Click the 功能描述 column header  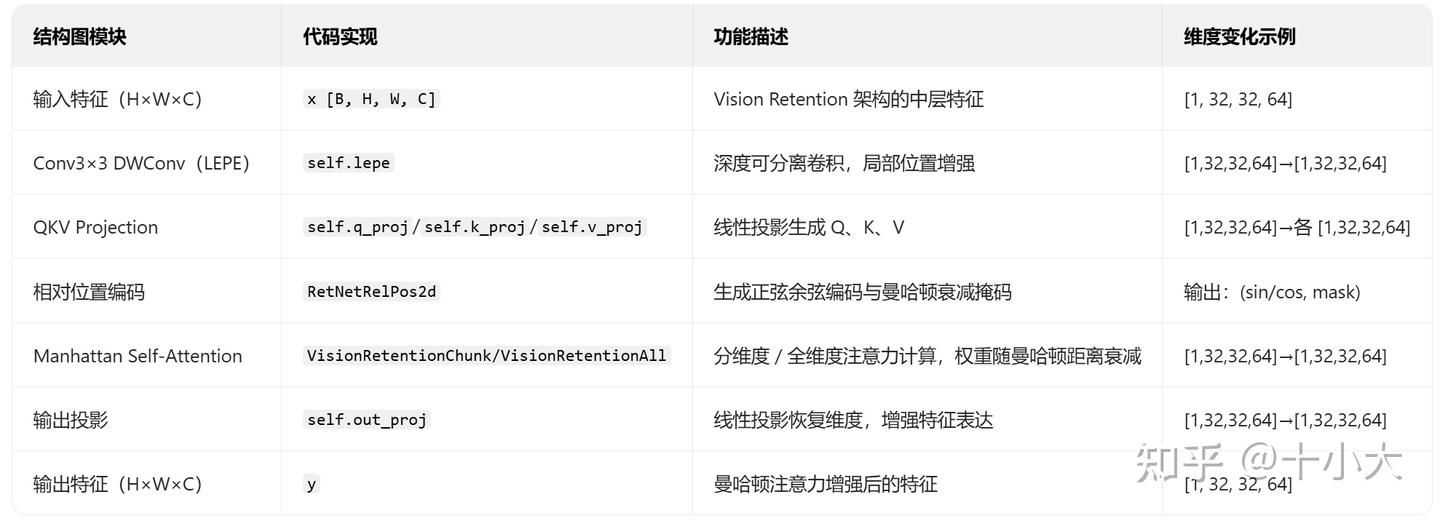(x=751, y=37)
